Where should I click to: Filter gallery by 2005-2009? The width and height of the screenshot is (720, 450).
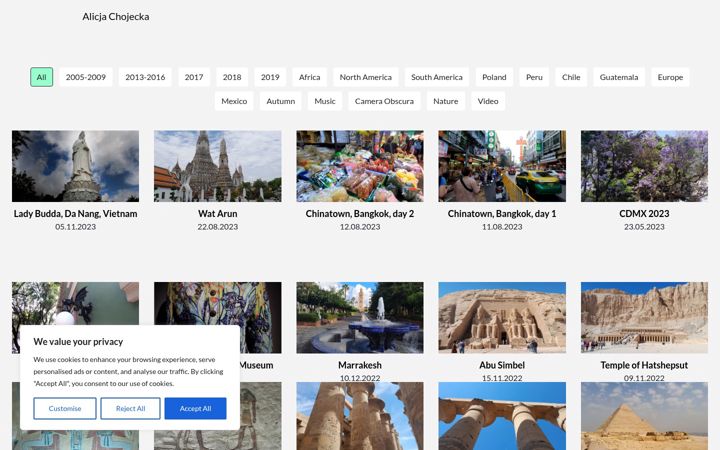point(86,77)
